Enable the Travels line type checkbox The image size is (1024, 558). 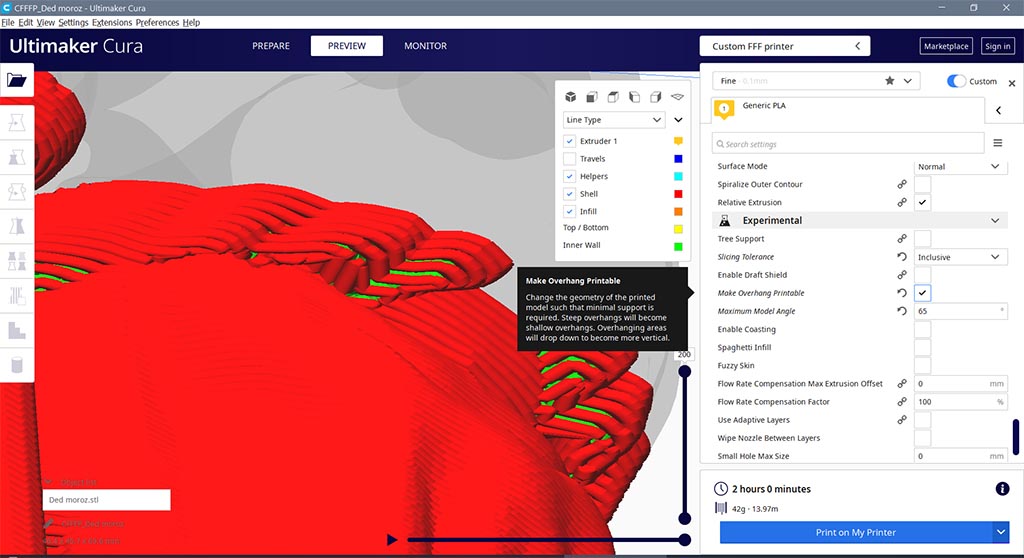click(x=570, y=159)
